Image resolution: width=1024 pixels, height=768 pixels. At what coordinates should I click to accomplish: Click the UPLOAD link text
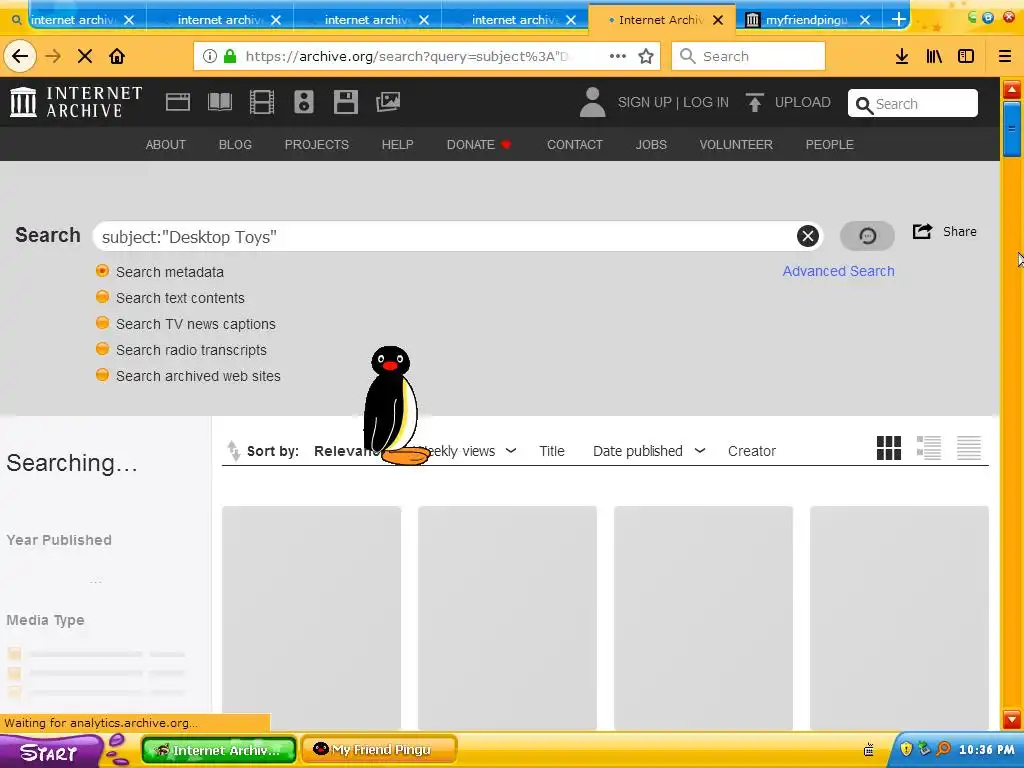[803, 103]
